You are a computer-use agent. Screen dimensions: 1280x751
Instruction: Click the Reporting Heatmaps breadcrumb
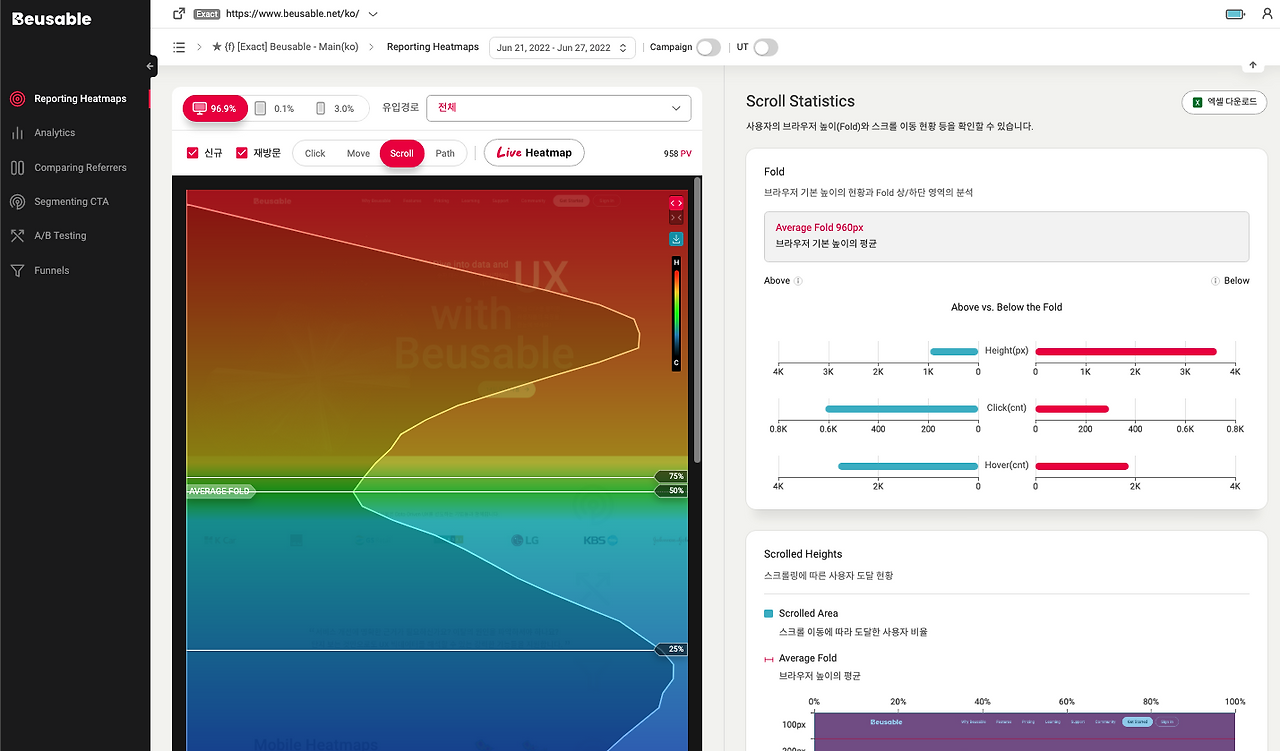pyautogui.click(x=433, y=47)
